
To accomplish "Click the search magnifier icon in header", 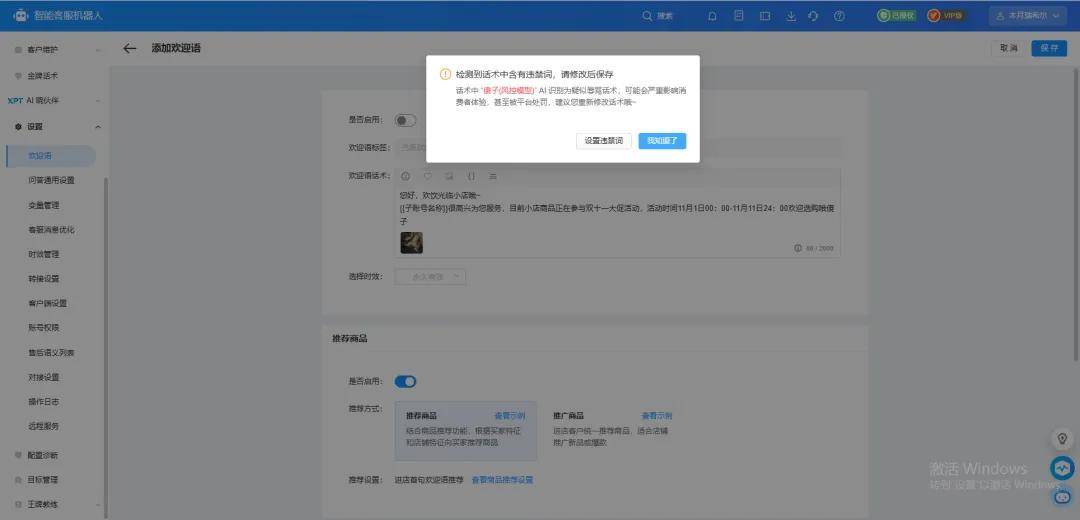I will [647, 16].
